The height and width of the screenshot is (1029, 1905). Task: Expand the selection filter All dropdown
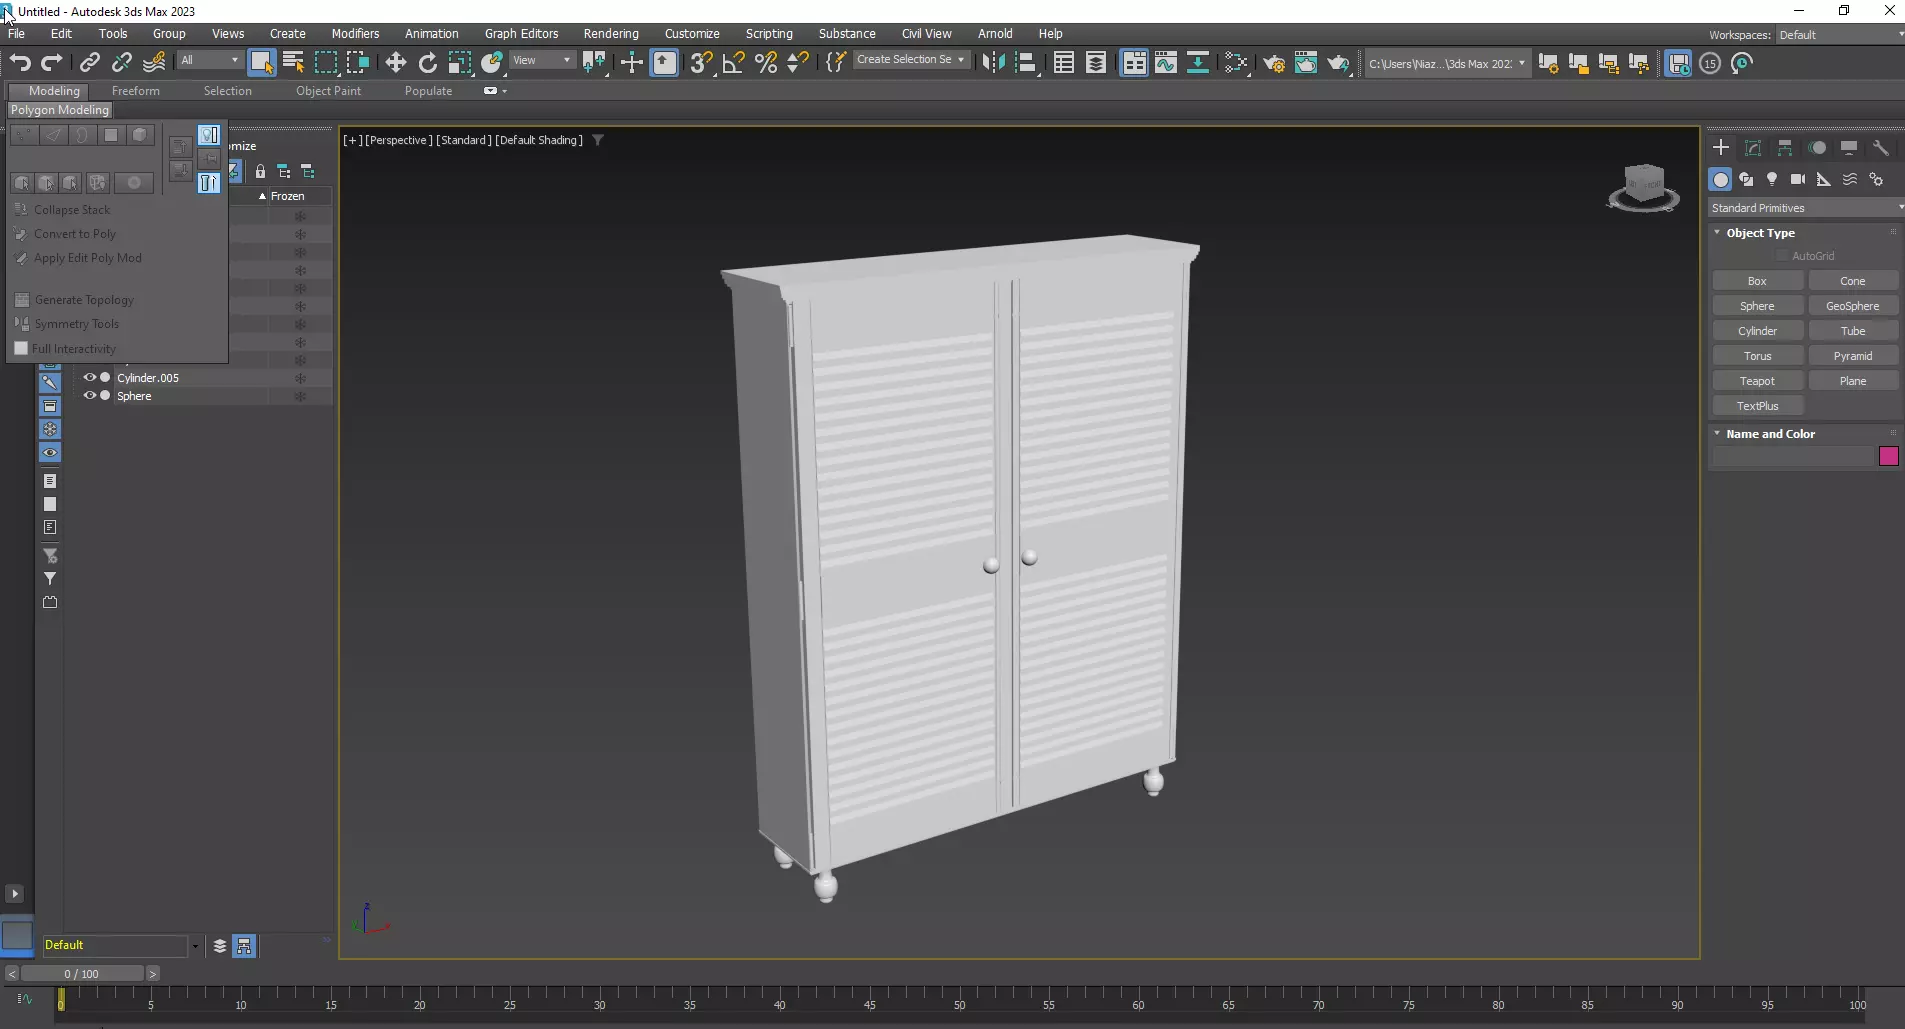click(210, 61)
